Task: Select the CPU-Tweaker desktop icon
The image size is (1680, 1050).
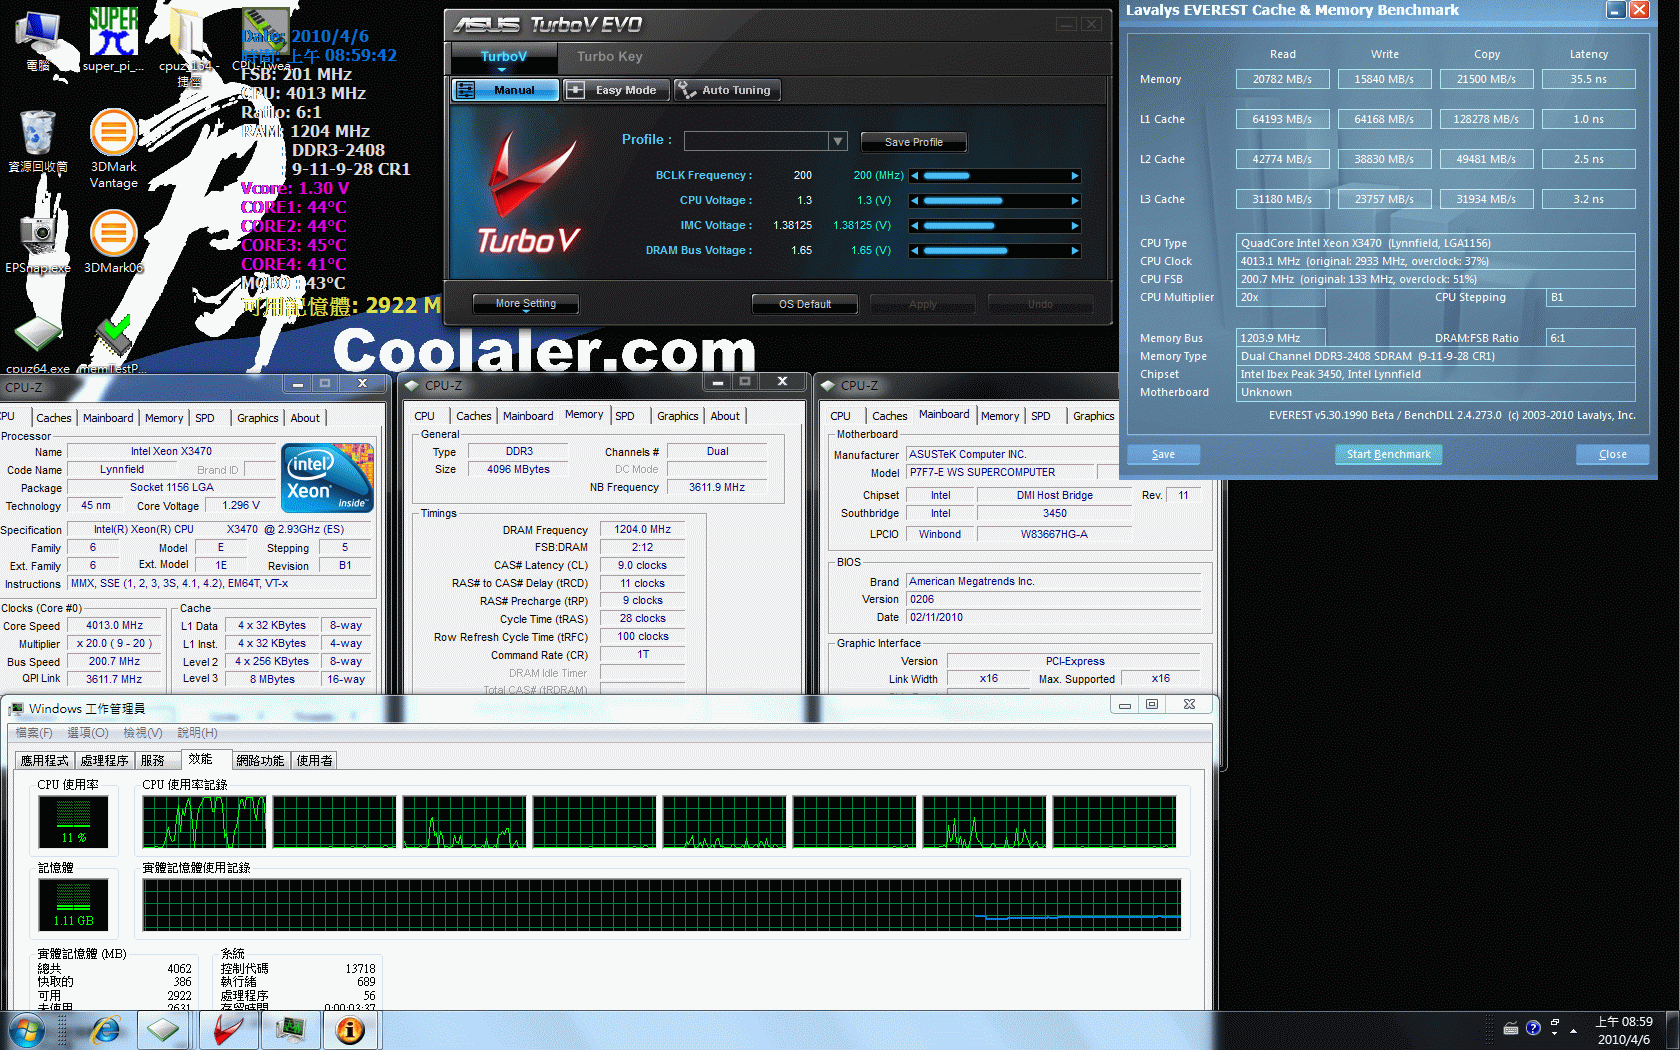Action: (x=265, y=38)
